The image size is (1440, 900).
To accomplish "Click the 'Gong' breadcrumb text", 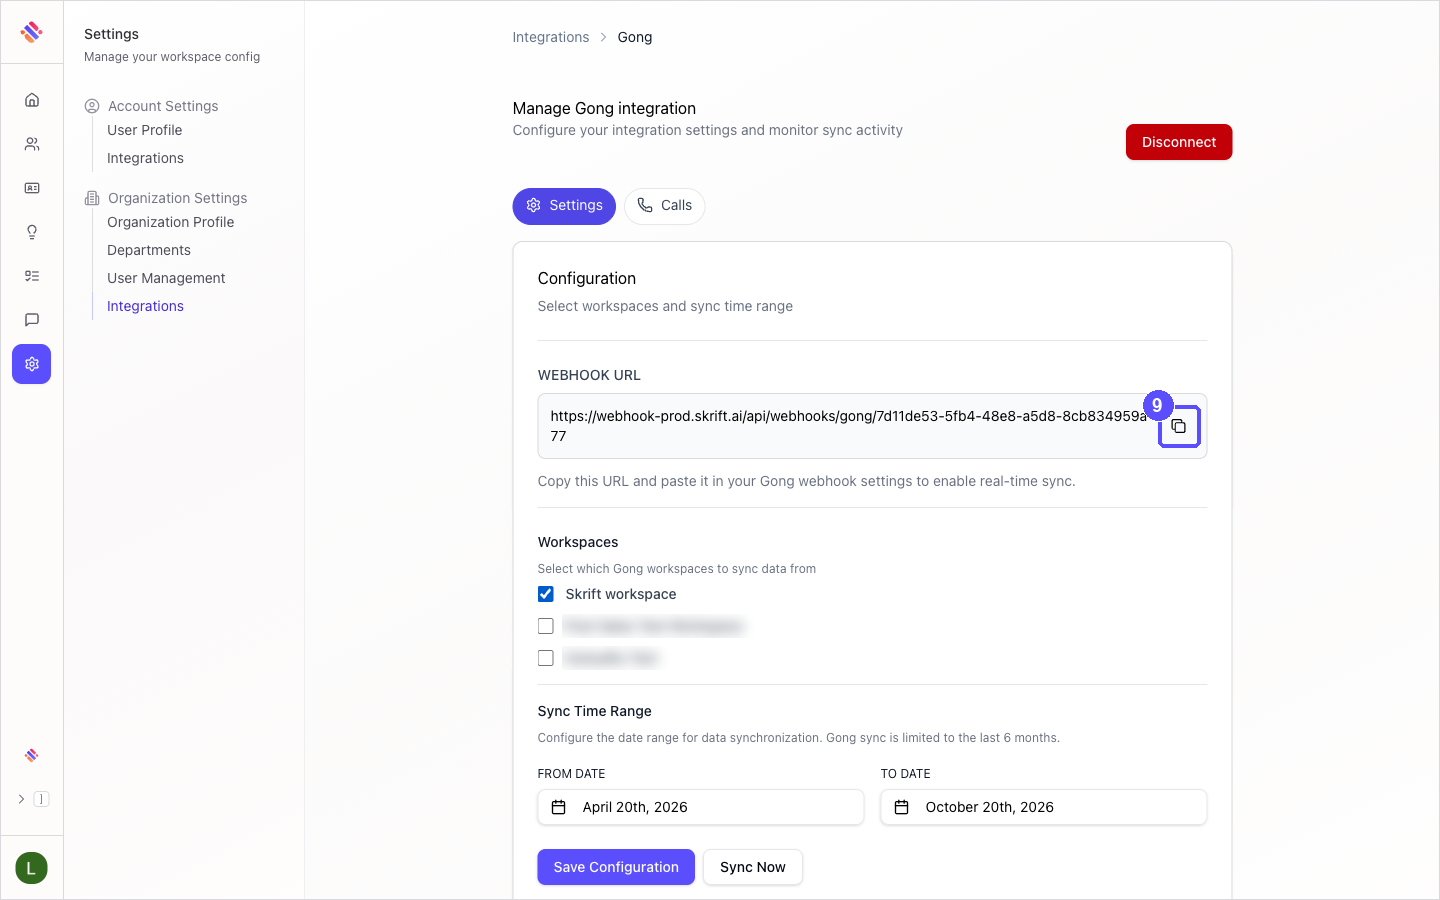I will tap(635, 37).
